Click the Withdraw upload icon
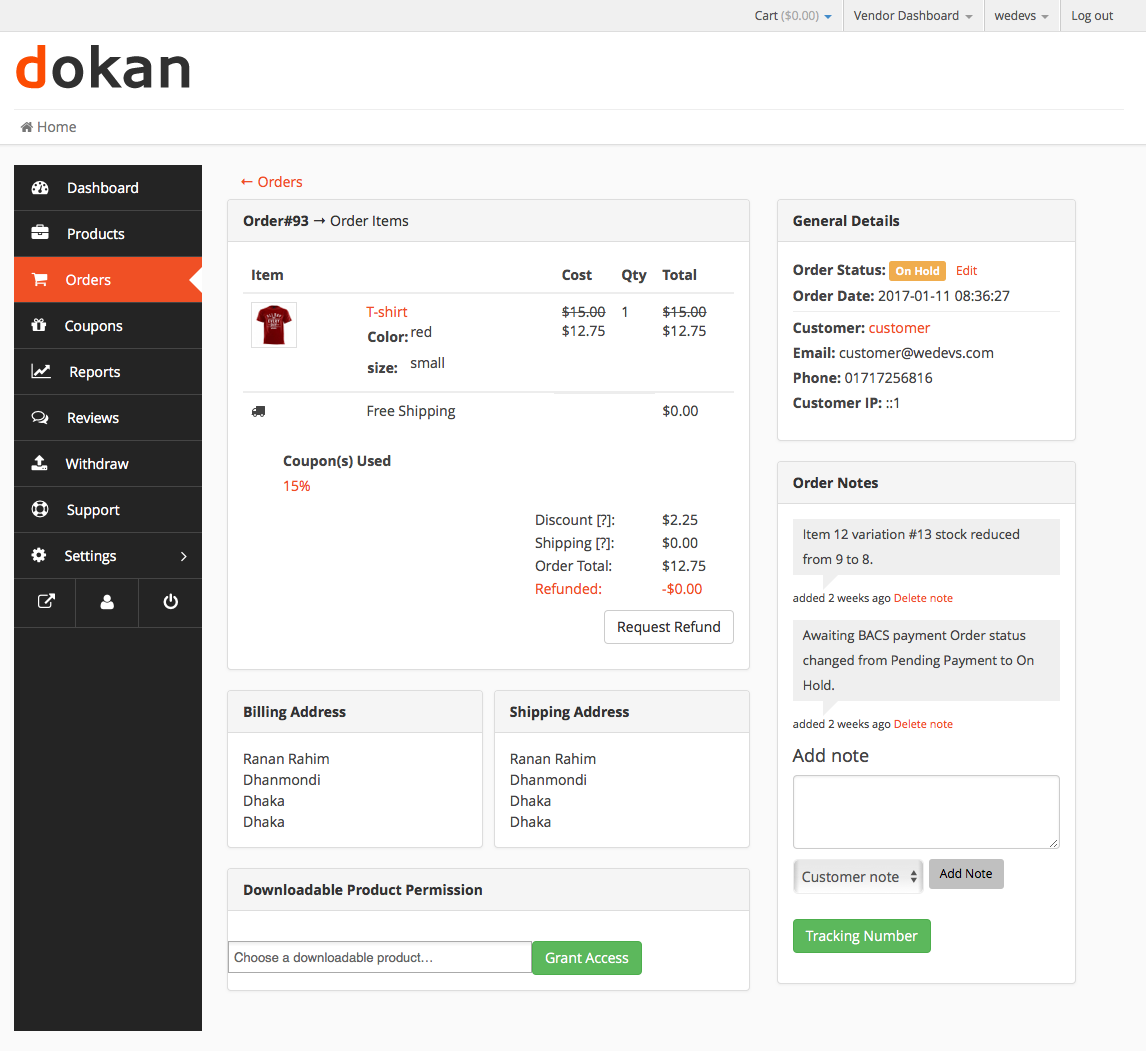This screenshot has height=1051, width=1146. coord(39,463)
